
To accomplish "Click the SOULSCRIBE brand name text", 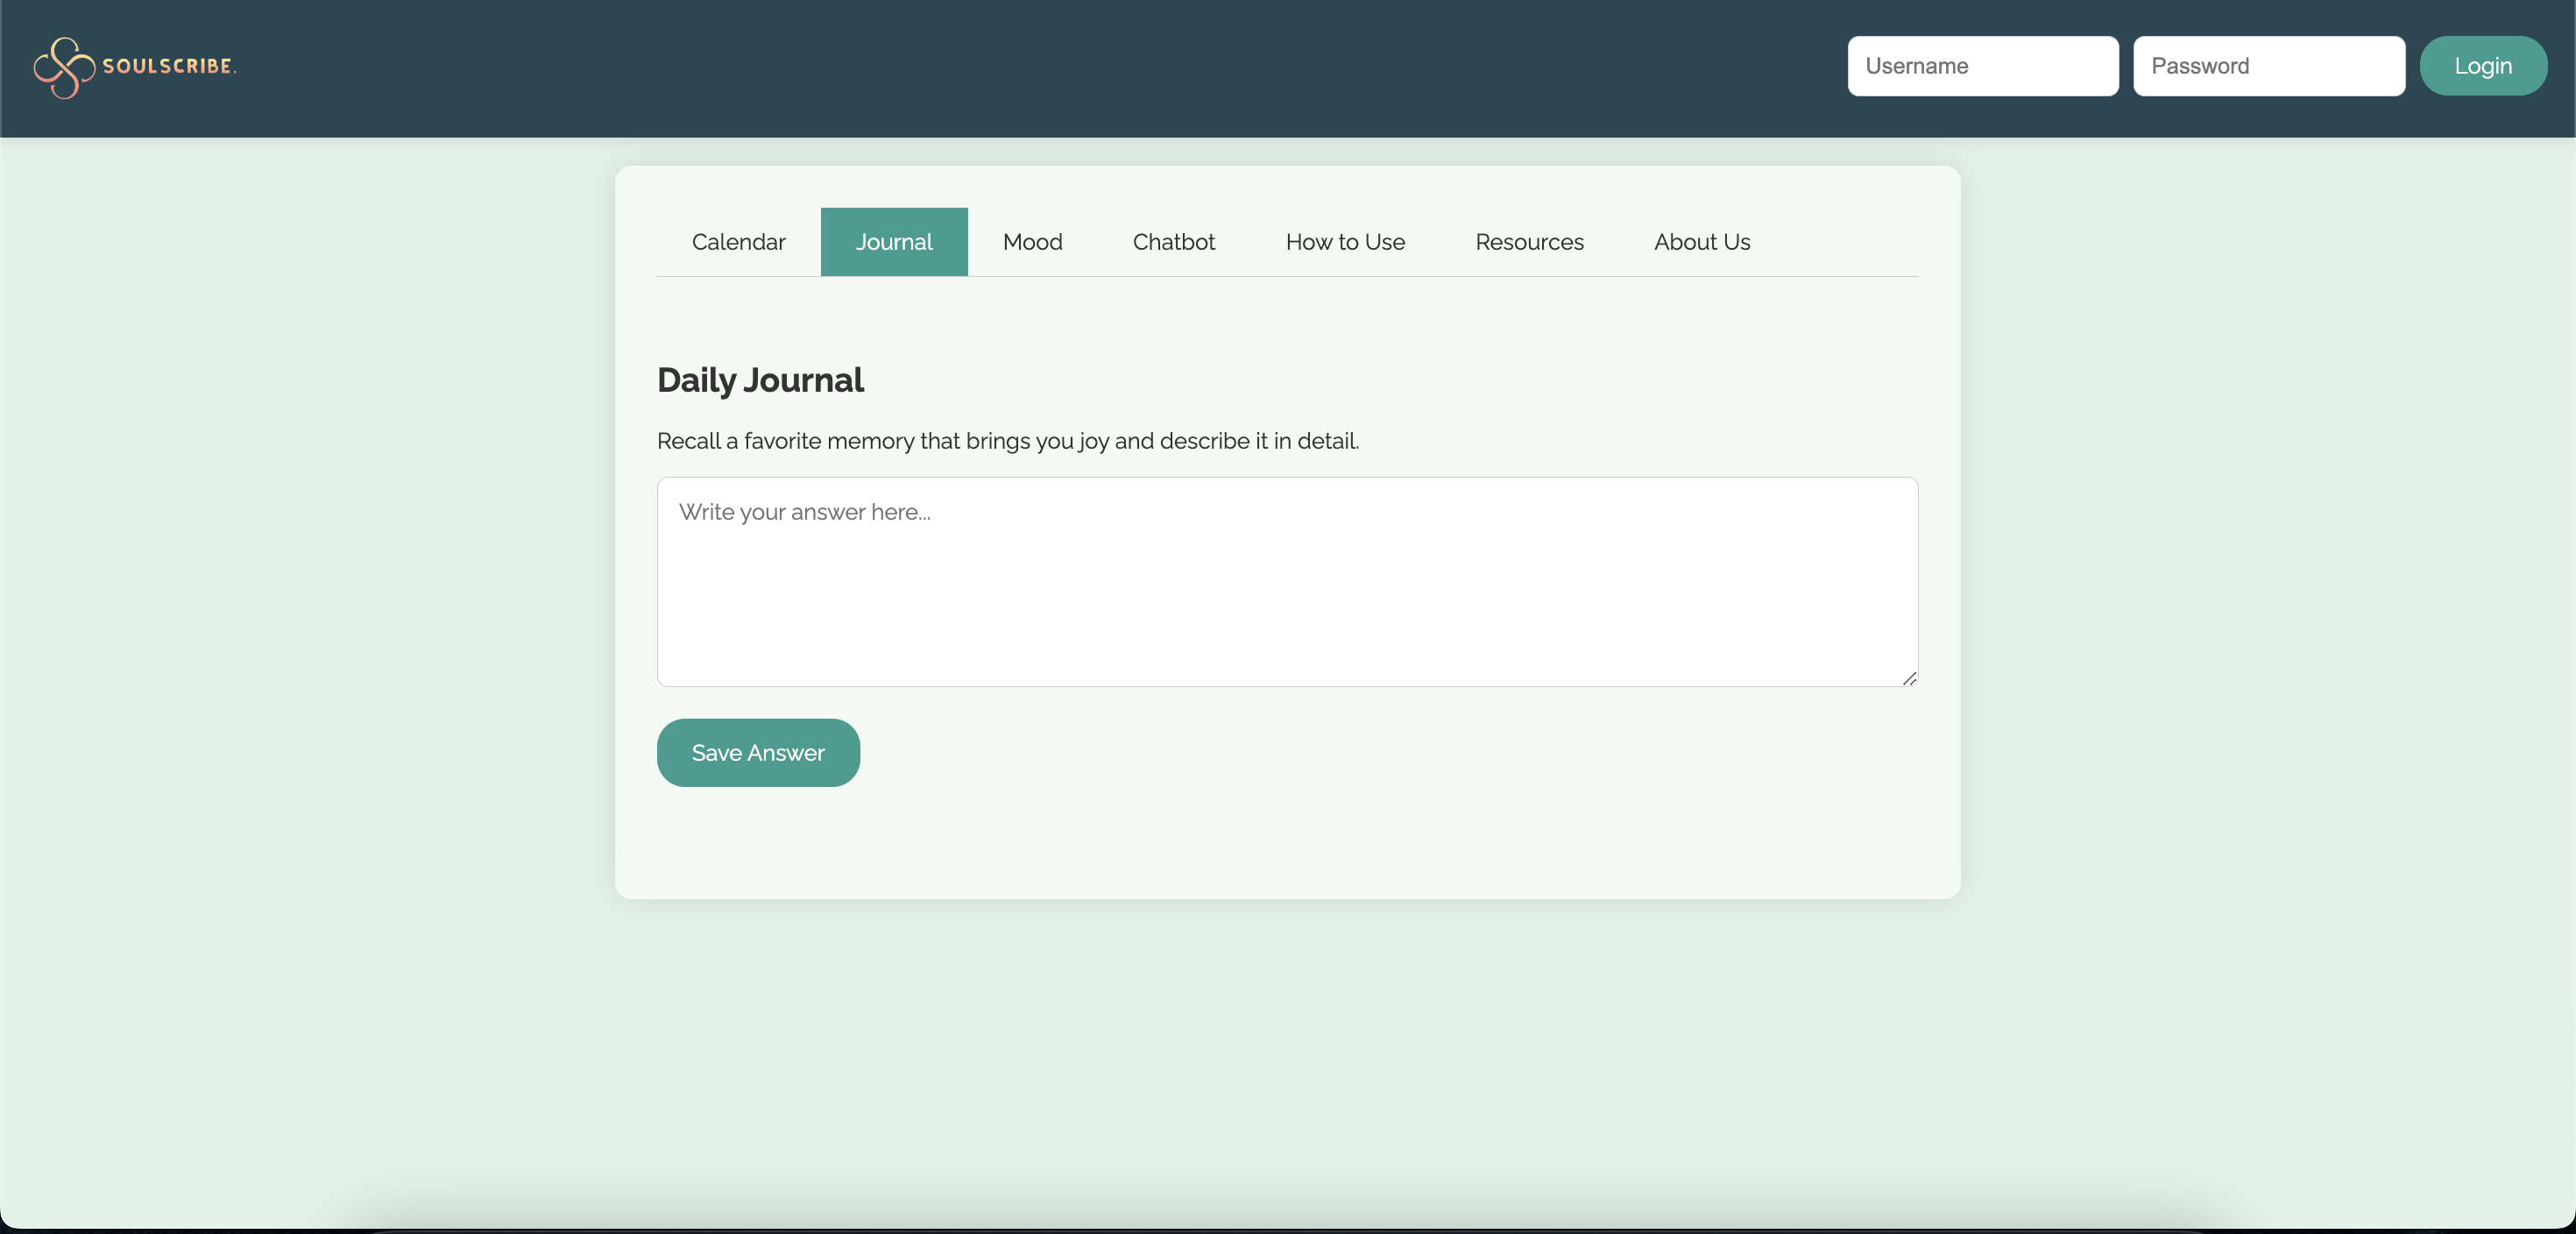I will 168,66.
